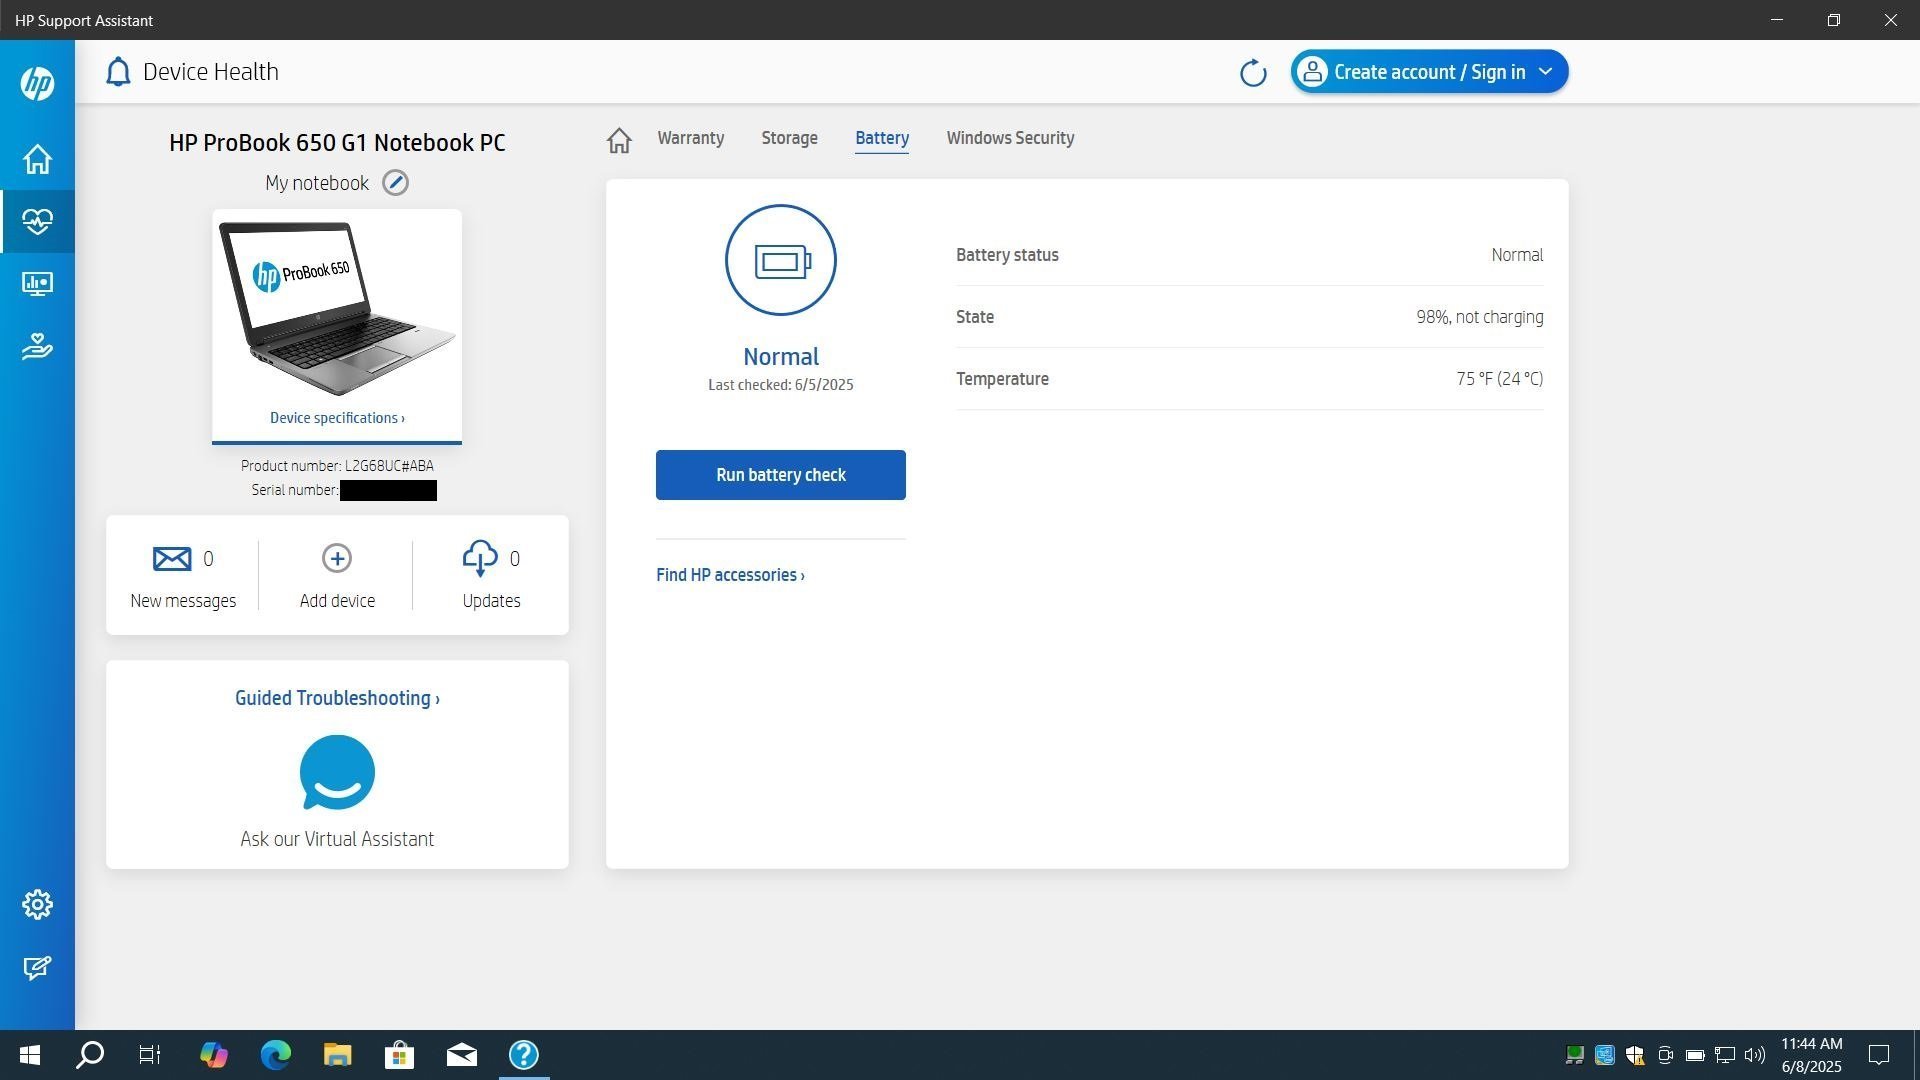1920x1080 pixels.
Task: Open Windows Start menu
Action: 30,1055
